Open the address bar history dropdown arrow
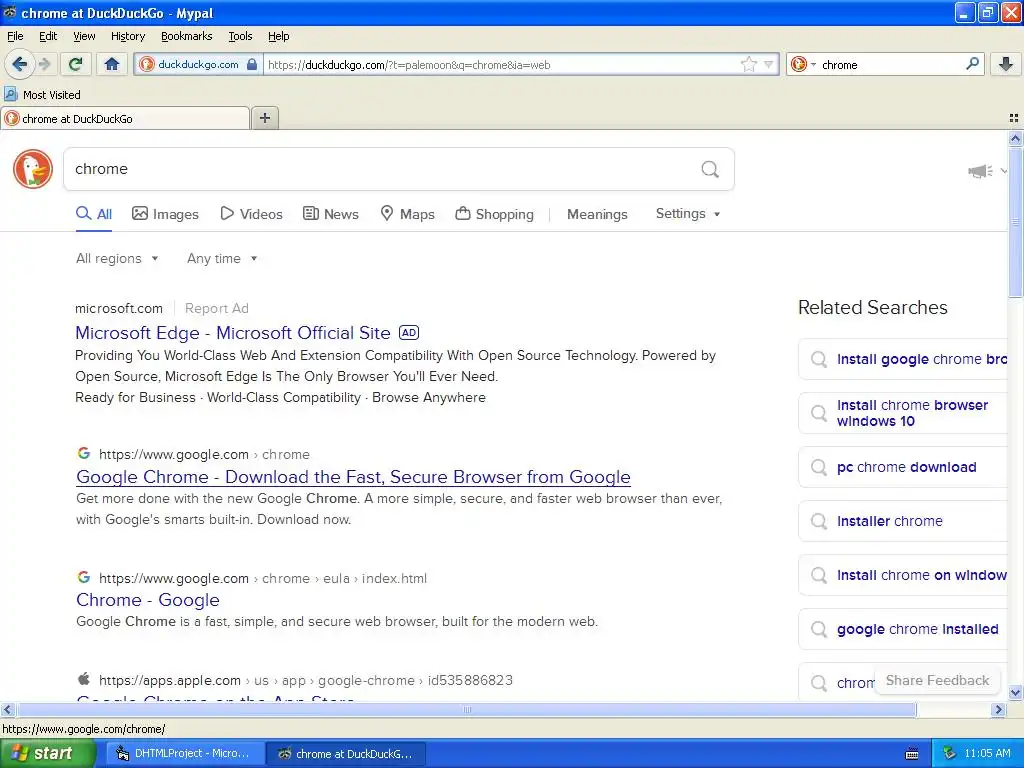This screenshot has height=768, width=1024. point(769,64)
